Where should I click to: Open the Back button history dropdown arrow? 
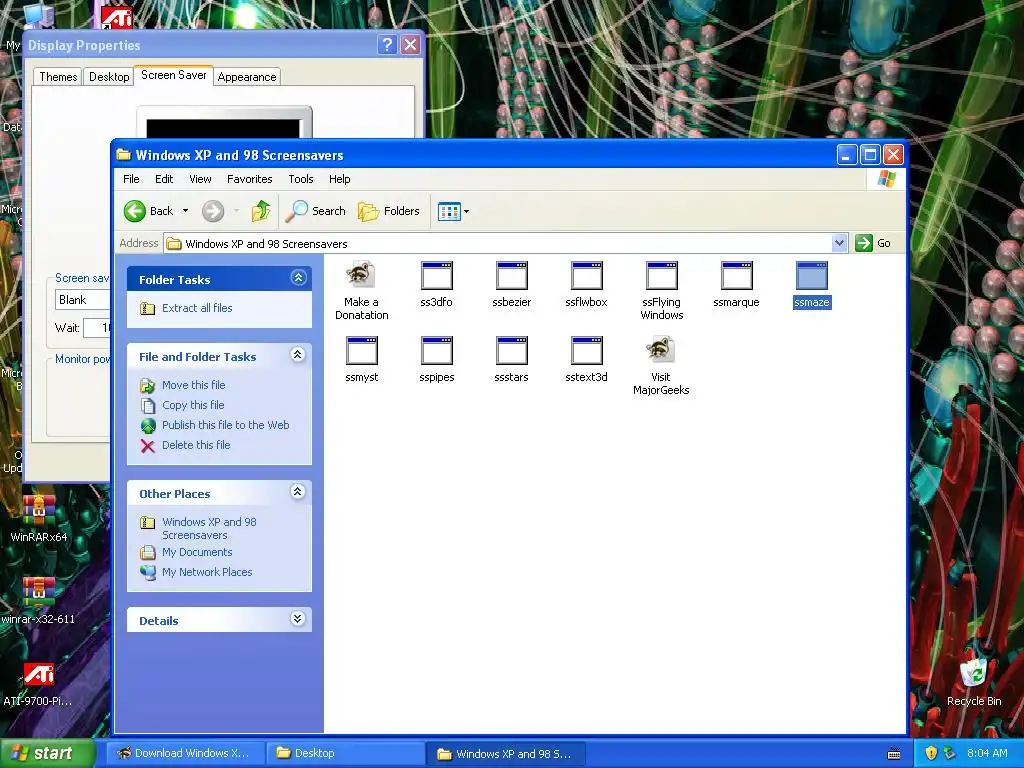coord(185,211)
